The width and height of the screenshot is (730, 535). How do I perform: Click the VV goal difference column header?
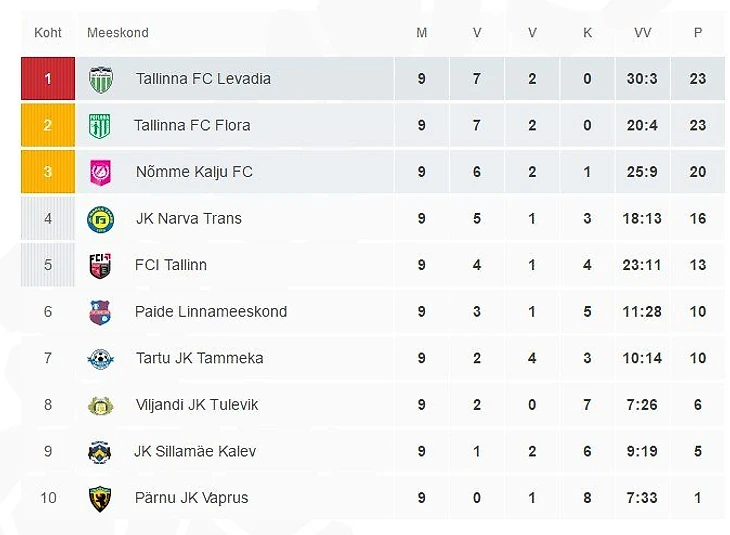click(643, 33)
